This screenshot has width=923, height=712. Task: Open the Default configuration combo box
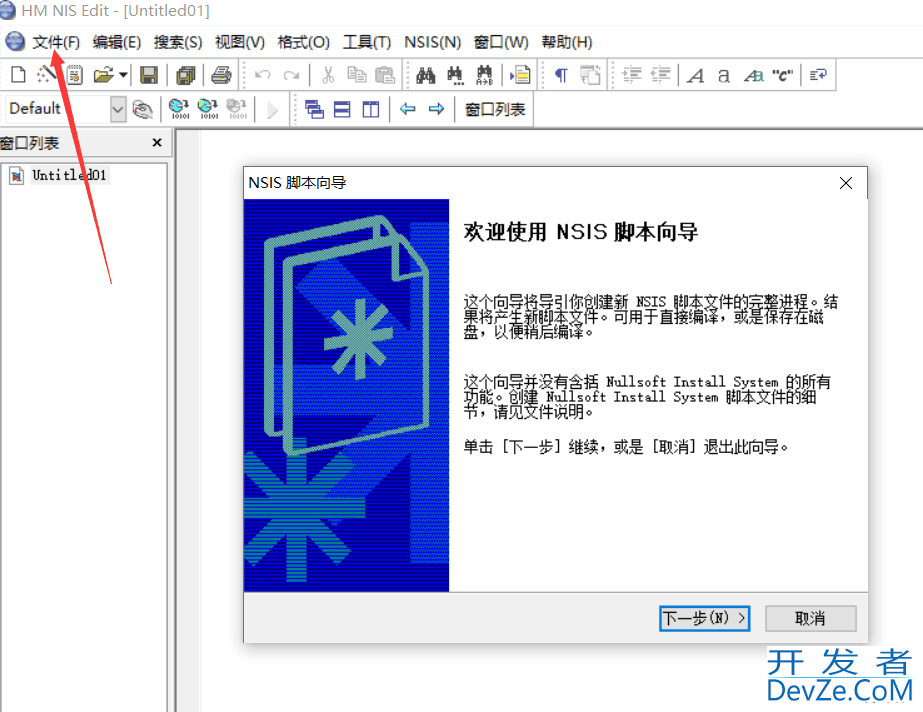pyautogui.click(x=67, y=109)
